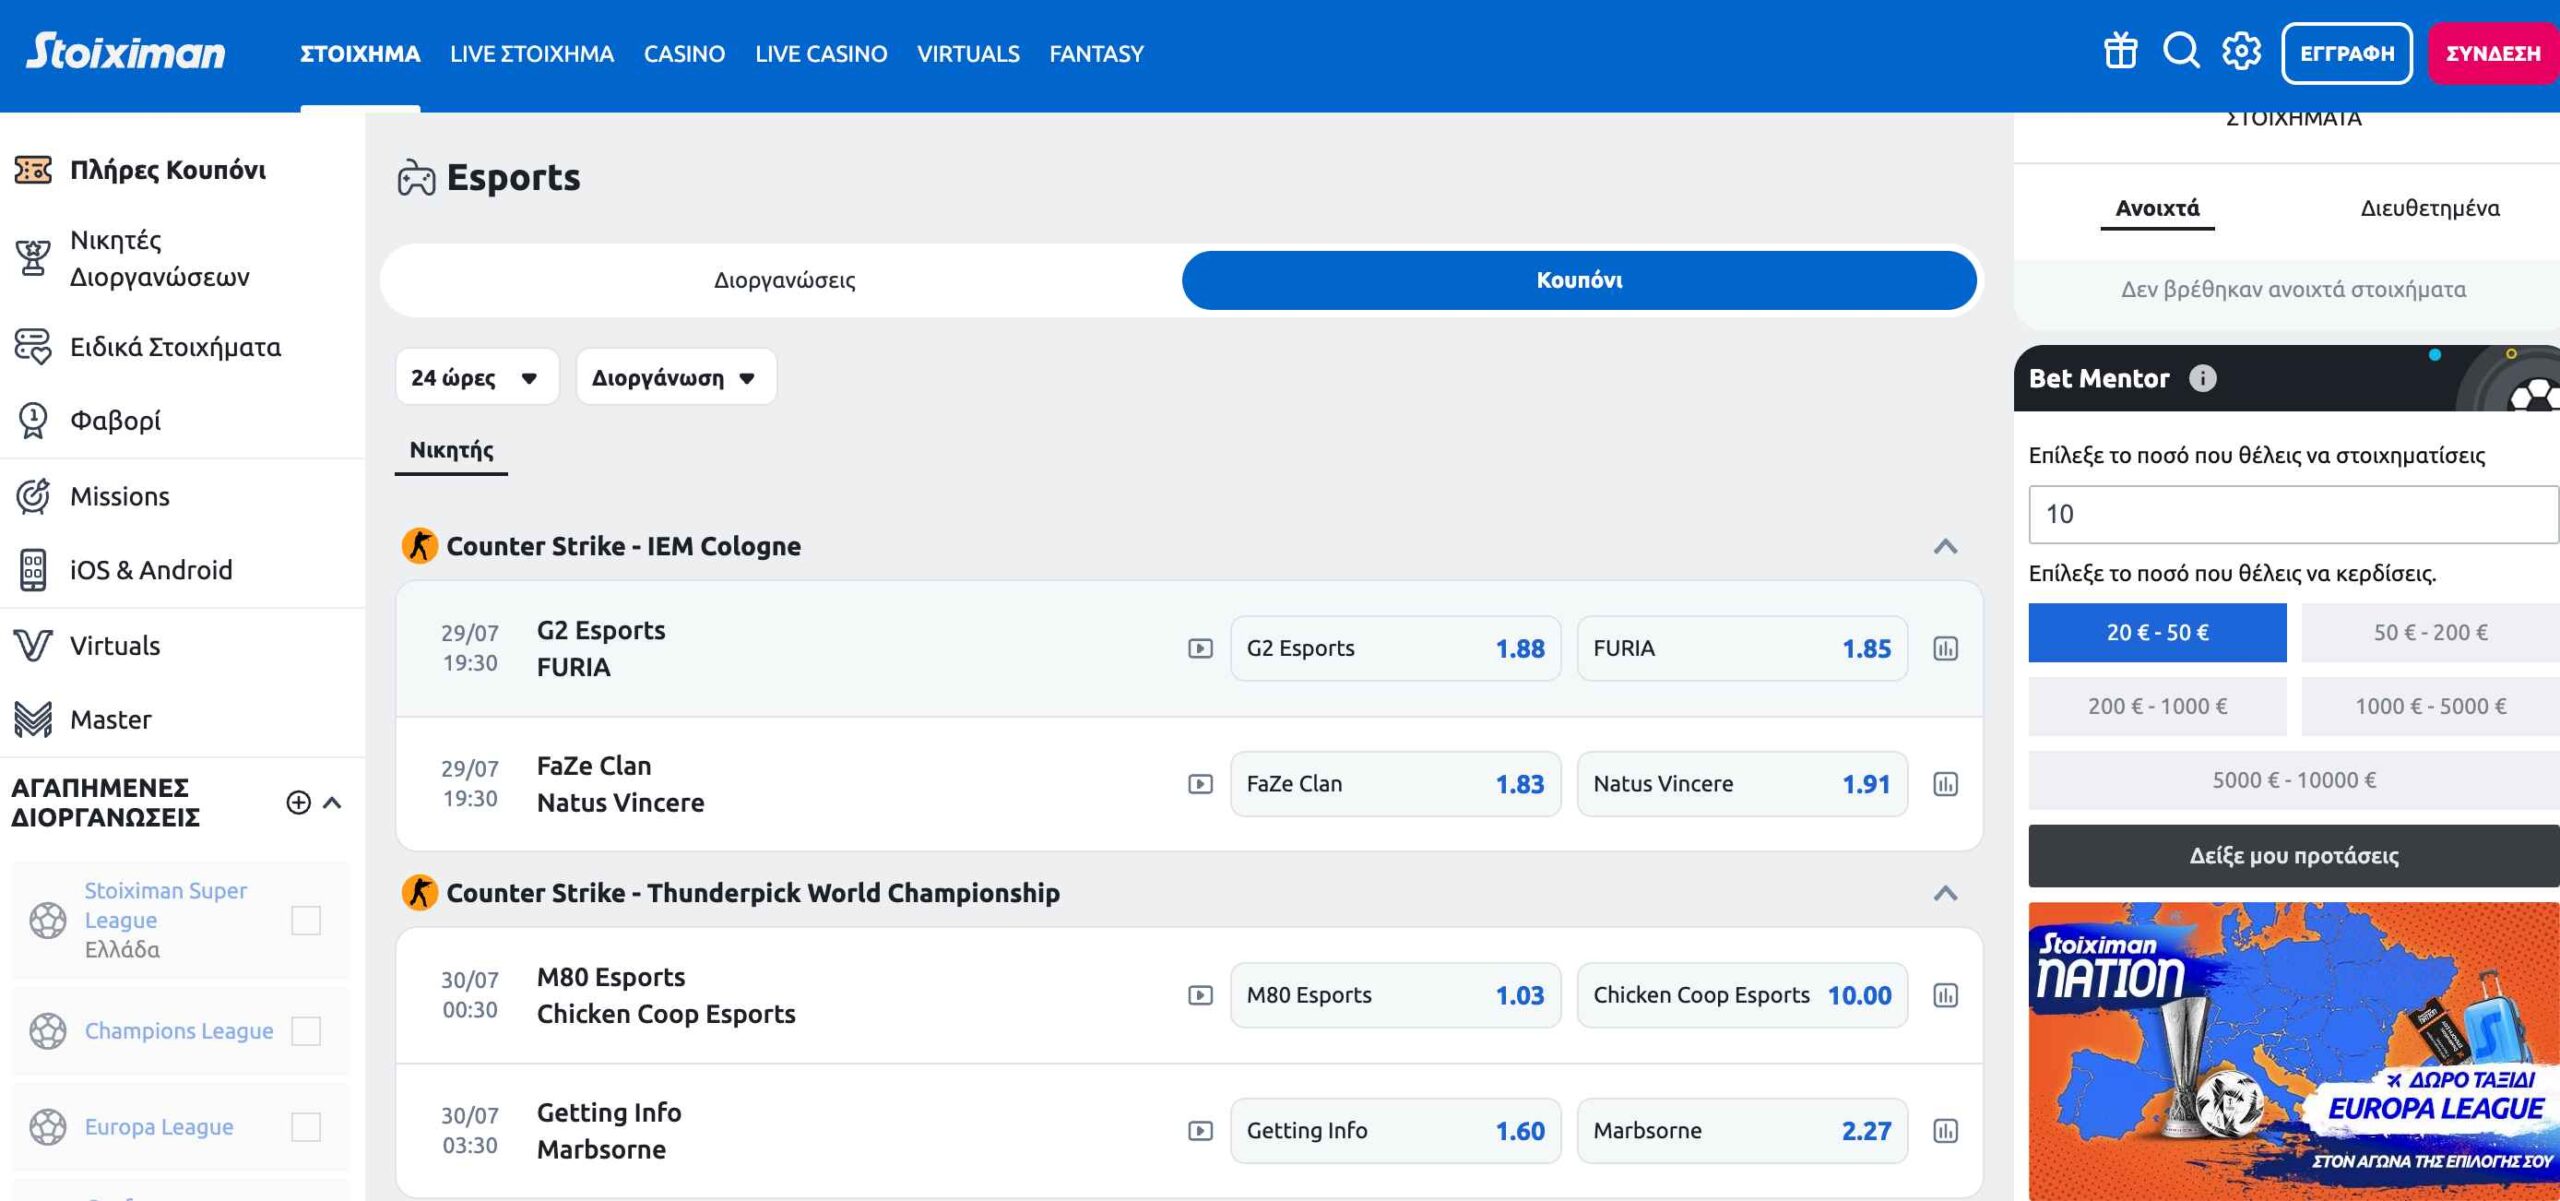Click the Ειδικά Στοιχήματα sidebar icon

(33, 347)
